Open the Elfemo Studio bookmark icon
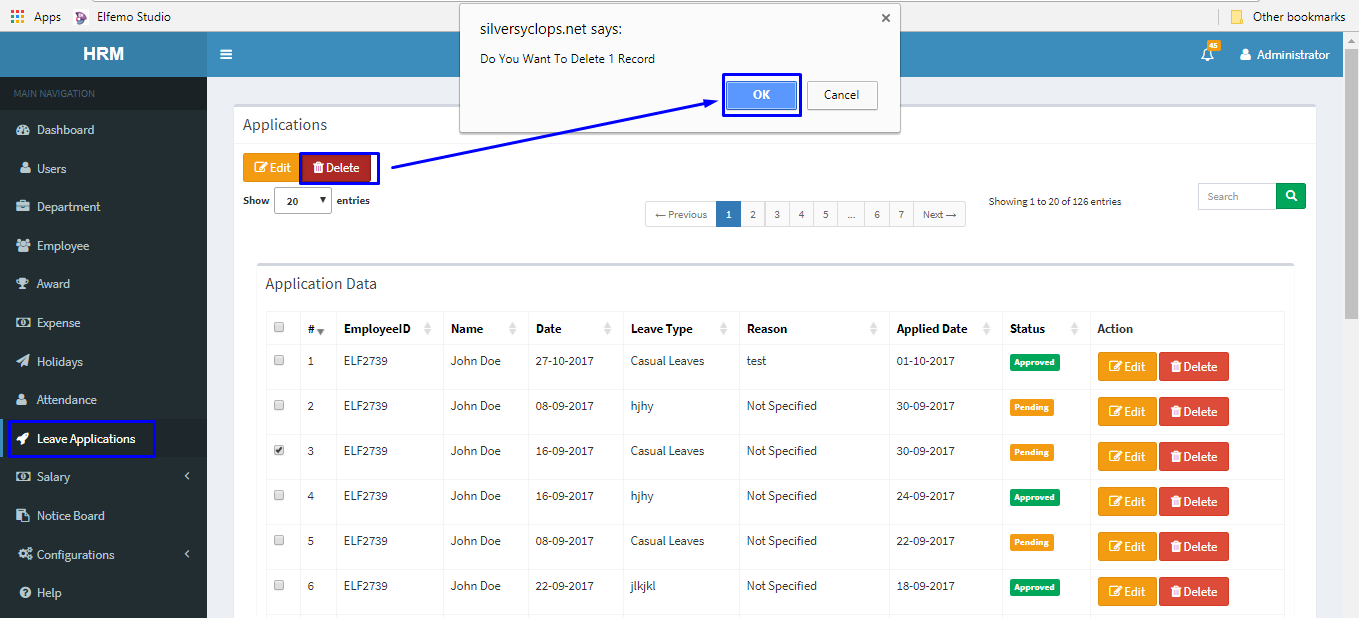This screenshot has height=618, width=1359. click(81, 16)
